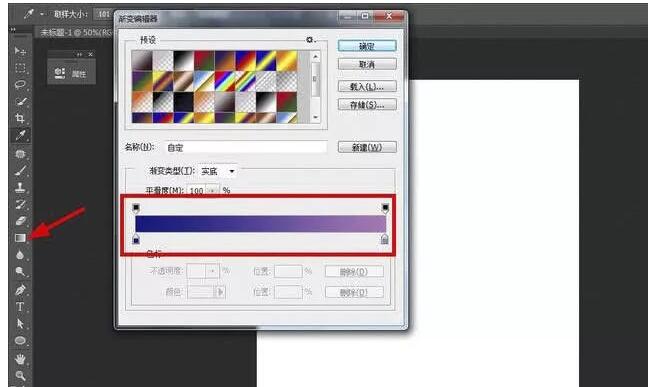Click the 平滑度 value field showing 100
The width and height of the screenshot is (652, 387).
(x=197, y=191)
